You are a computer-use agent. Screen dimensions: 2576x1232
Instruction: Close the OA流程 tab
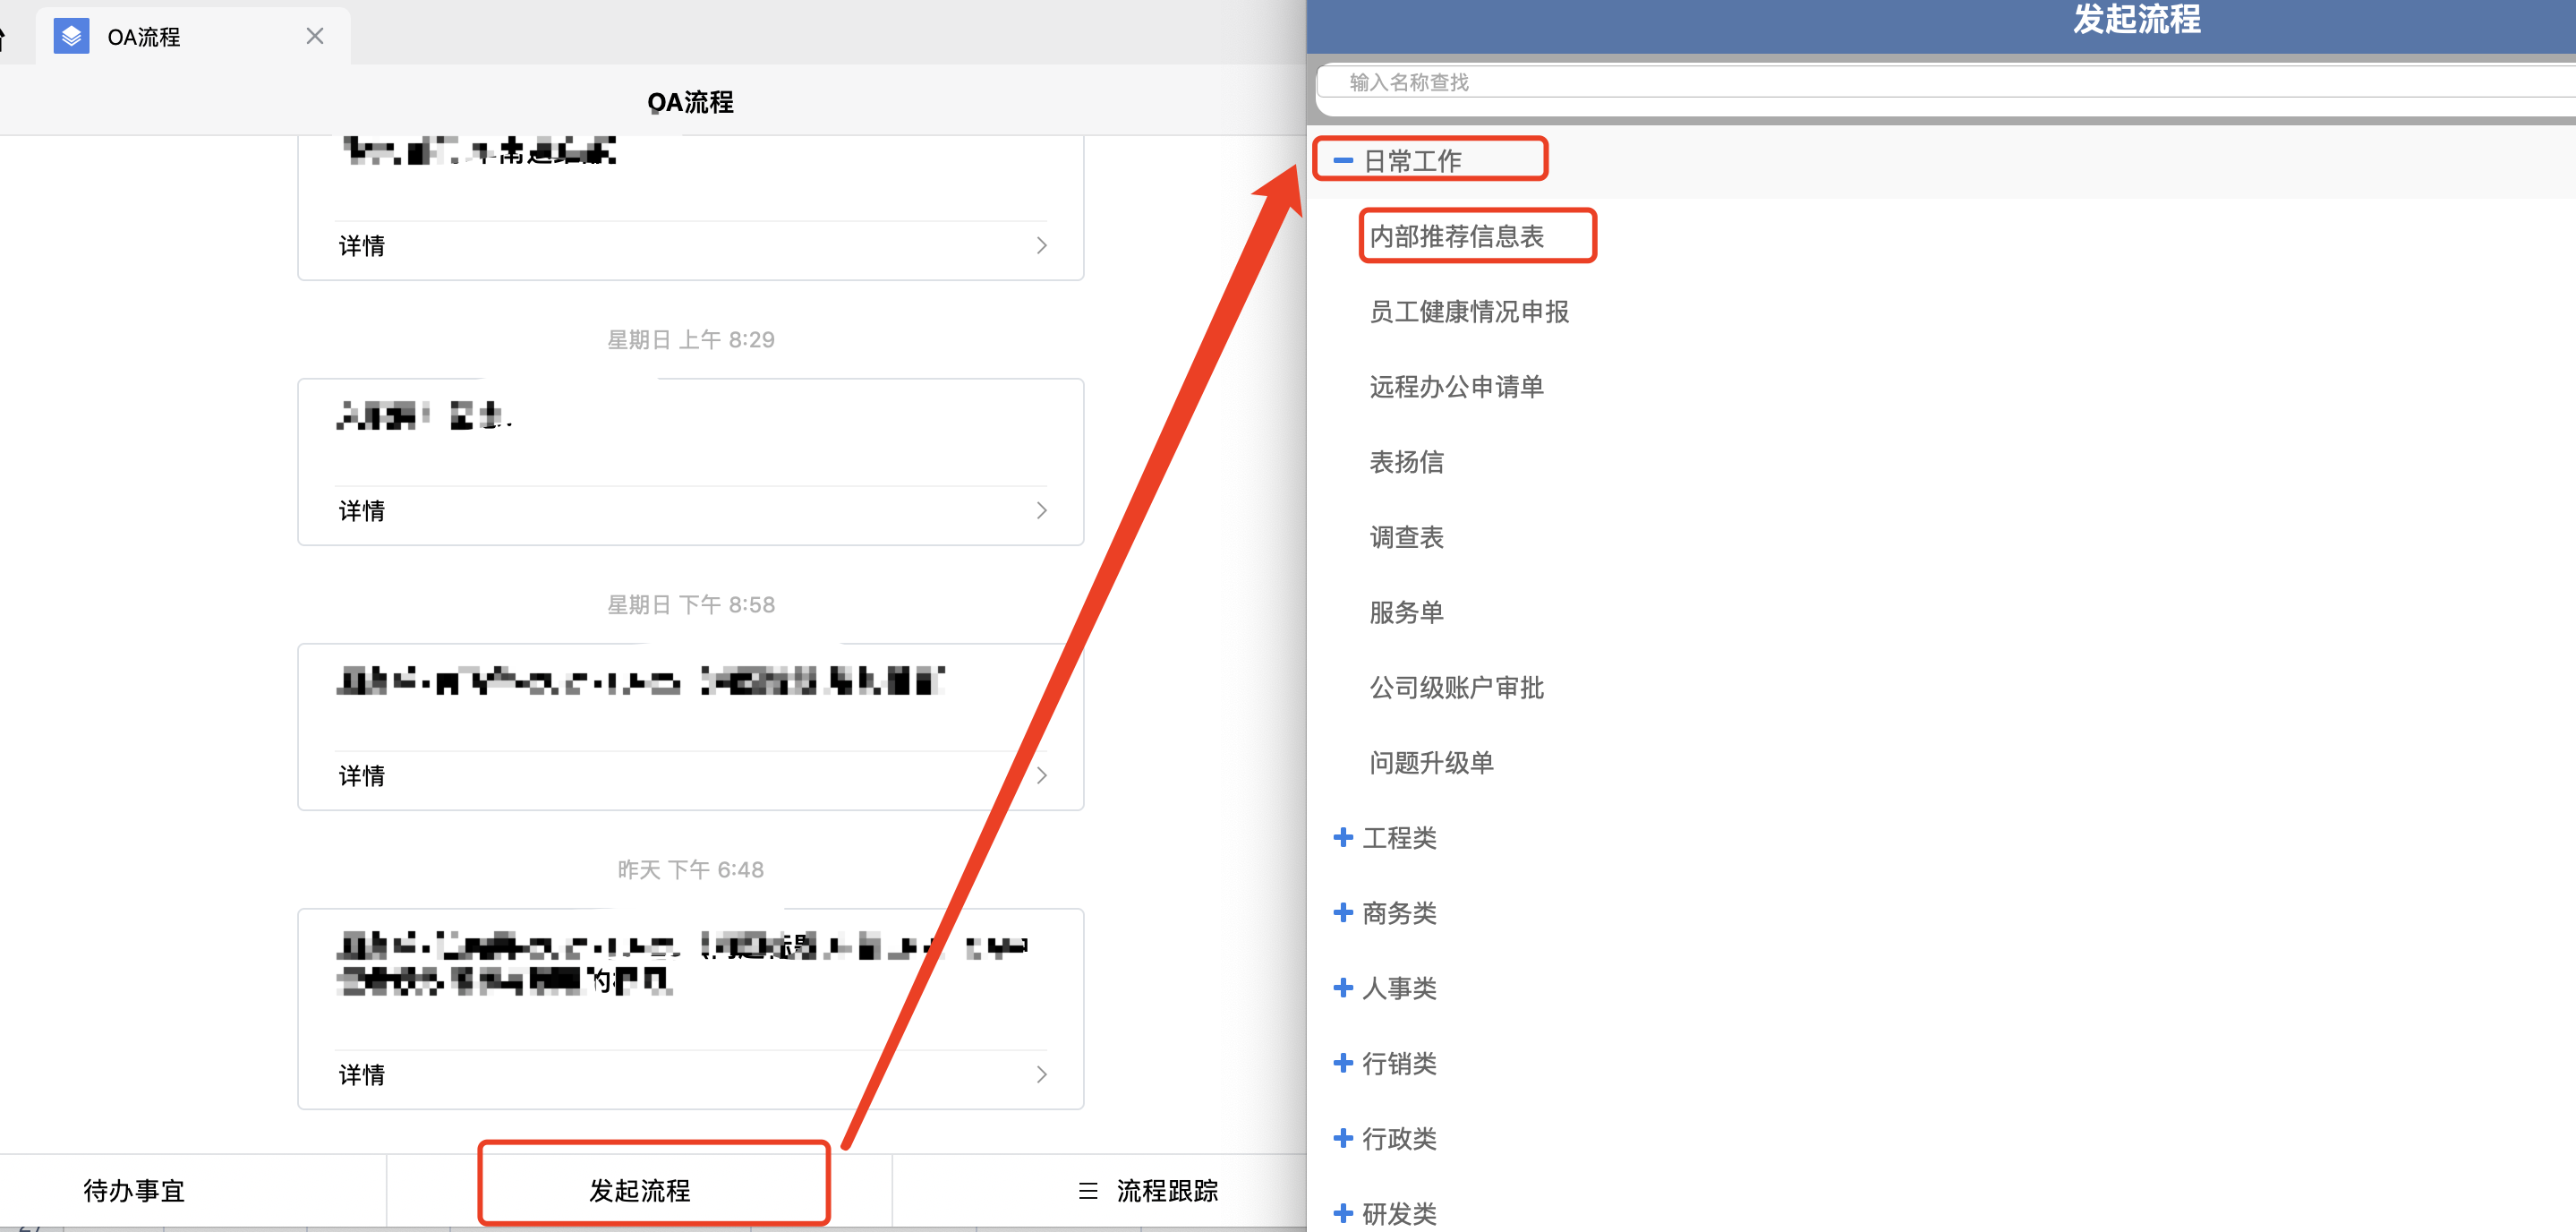pyautogui.click(x=315, y=37)
